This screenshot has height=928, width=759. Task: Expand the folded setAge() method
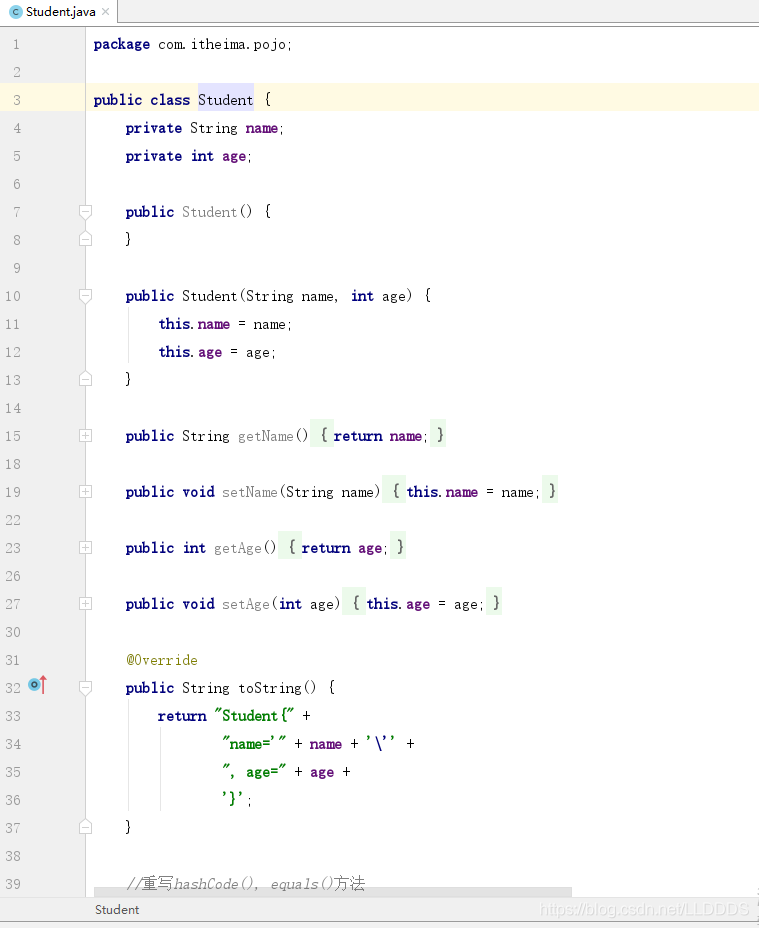pos(85,604)
